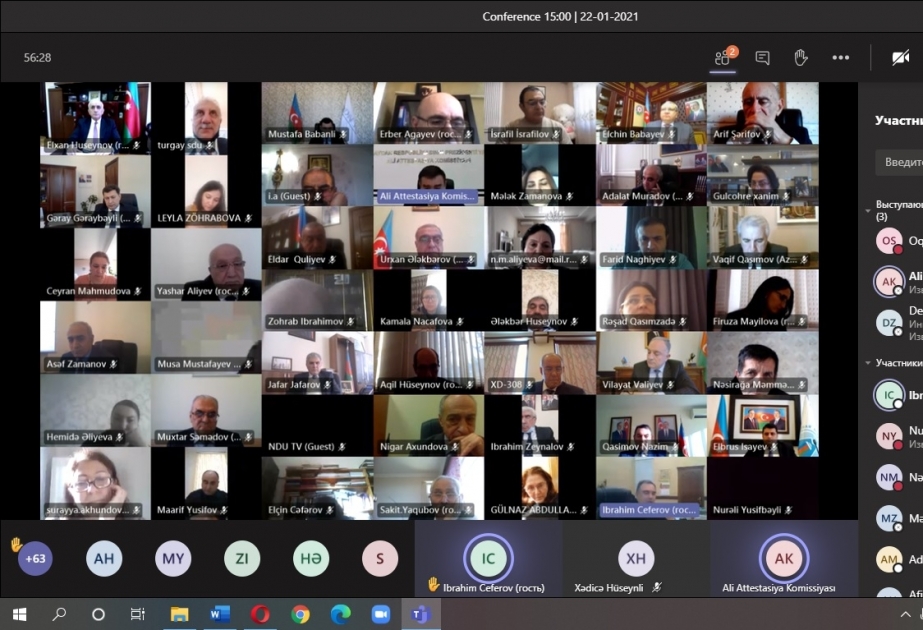The image size is (923, 630).
Task: Select surayya.akhundov video tile
Action: [x=95, y=483]
